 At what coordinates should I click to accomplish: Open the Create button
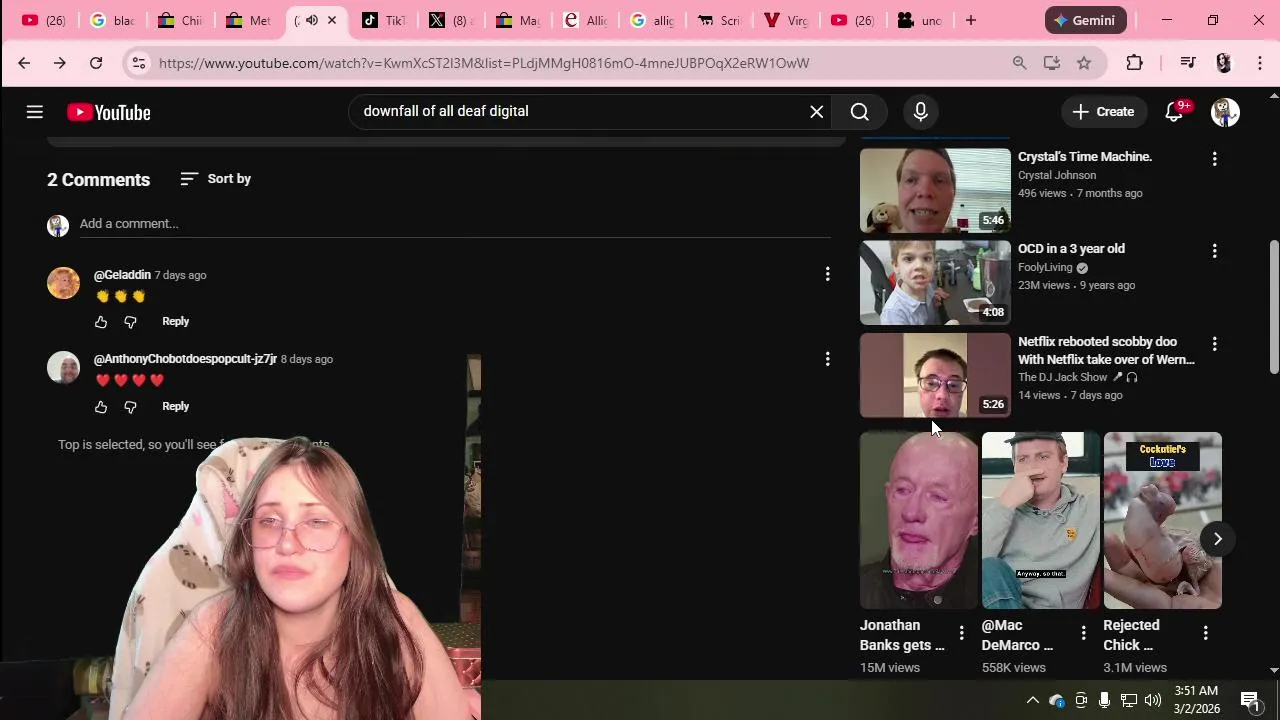(1104, 112)
